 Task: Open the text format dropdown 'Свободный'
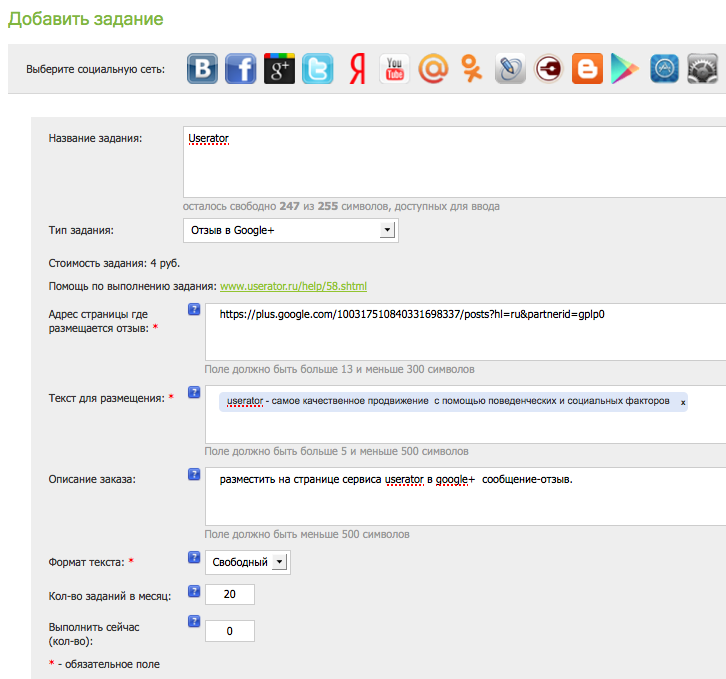(248, 562)
